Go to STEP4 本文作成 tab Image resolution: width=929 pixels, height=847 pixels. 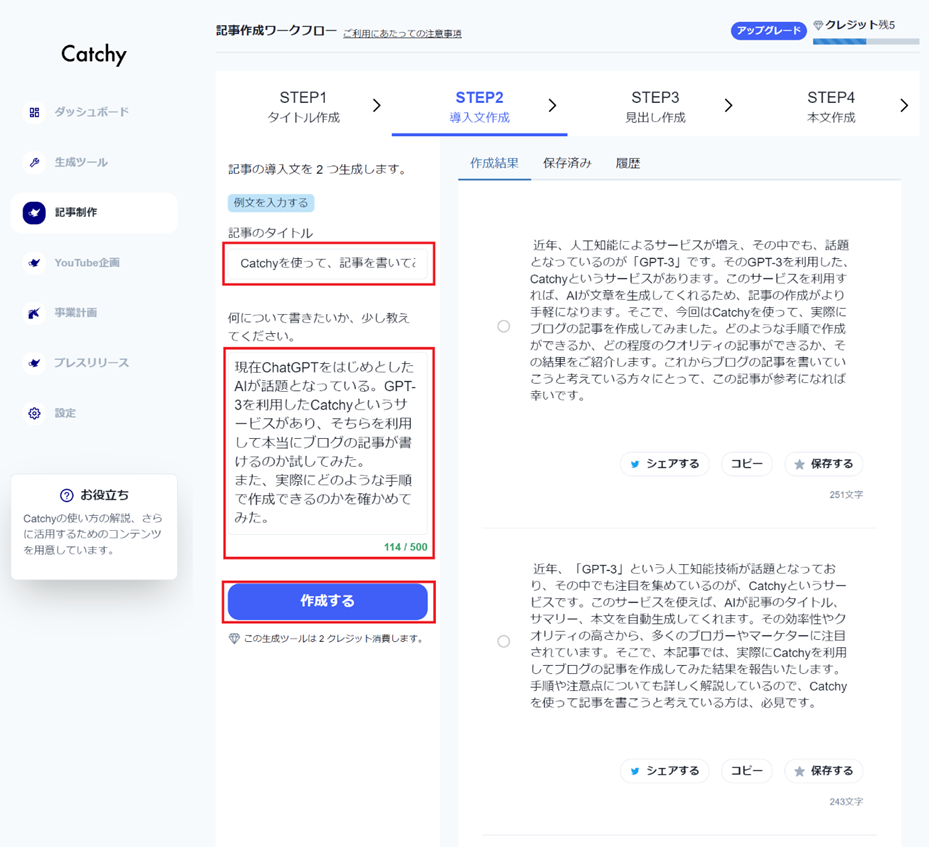pyautogui.click(x=831, y=107)
